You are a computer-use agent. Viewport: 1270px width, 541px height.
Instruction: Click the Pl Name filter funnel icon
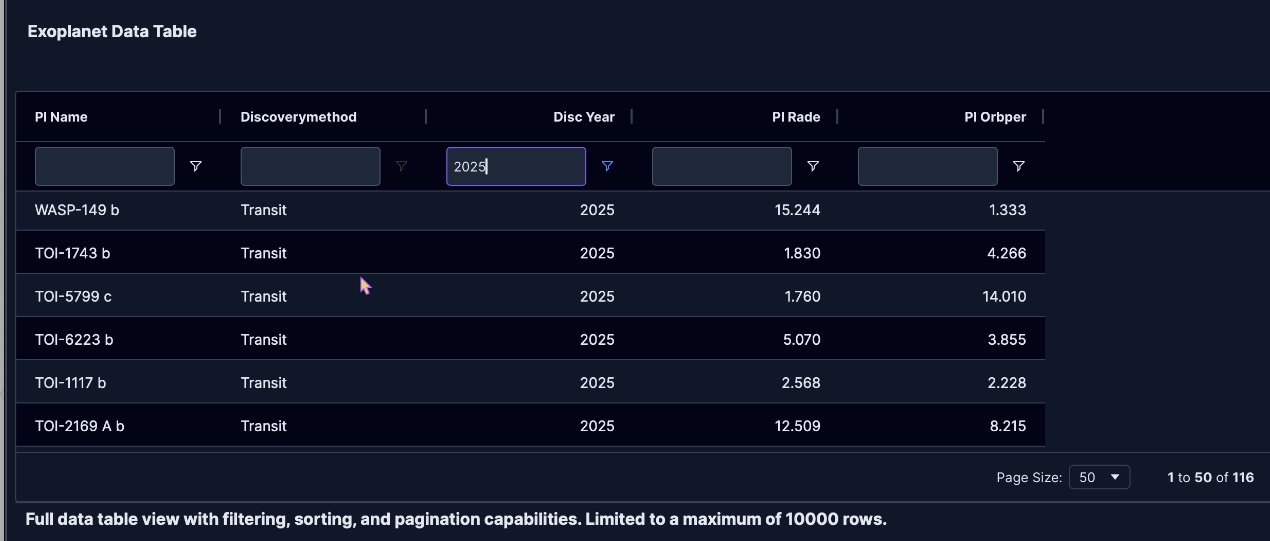tap(196, 167)
